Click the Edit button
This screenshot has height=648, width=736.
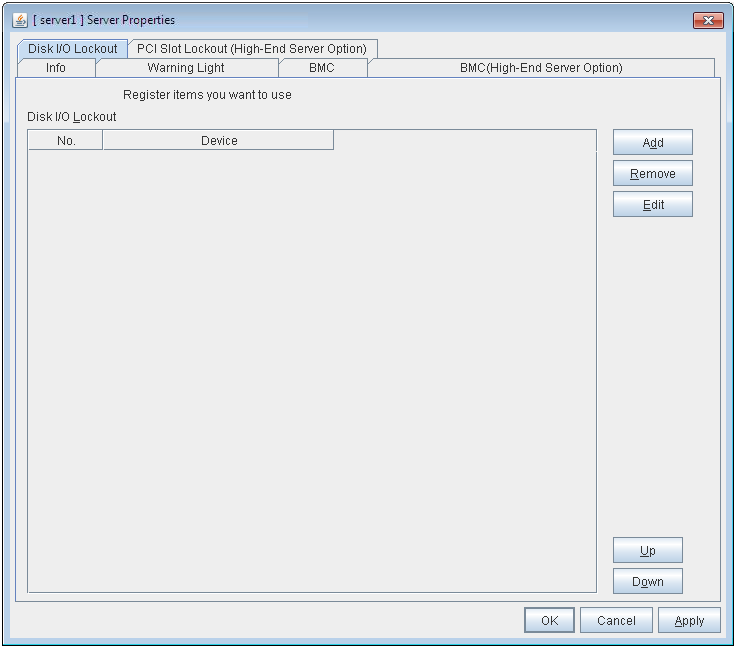click(652, 204)
